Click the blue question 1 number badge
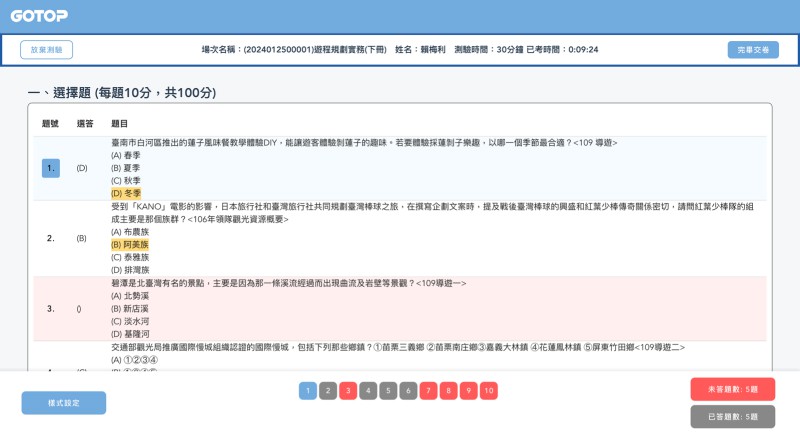The image size is (800, 435). (x=51, y=168)
